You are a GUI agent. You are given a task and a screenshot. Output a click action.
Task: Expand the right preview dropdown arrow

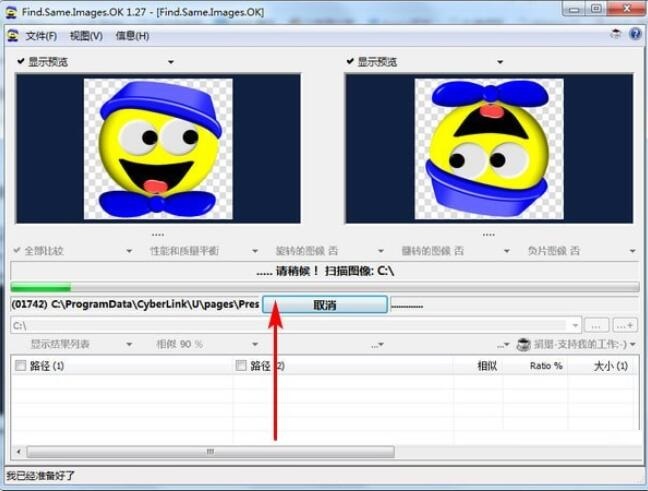click(500, 62)
